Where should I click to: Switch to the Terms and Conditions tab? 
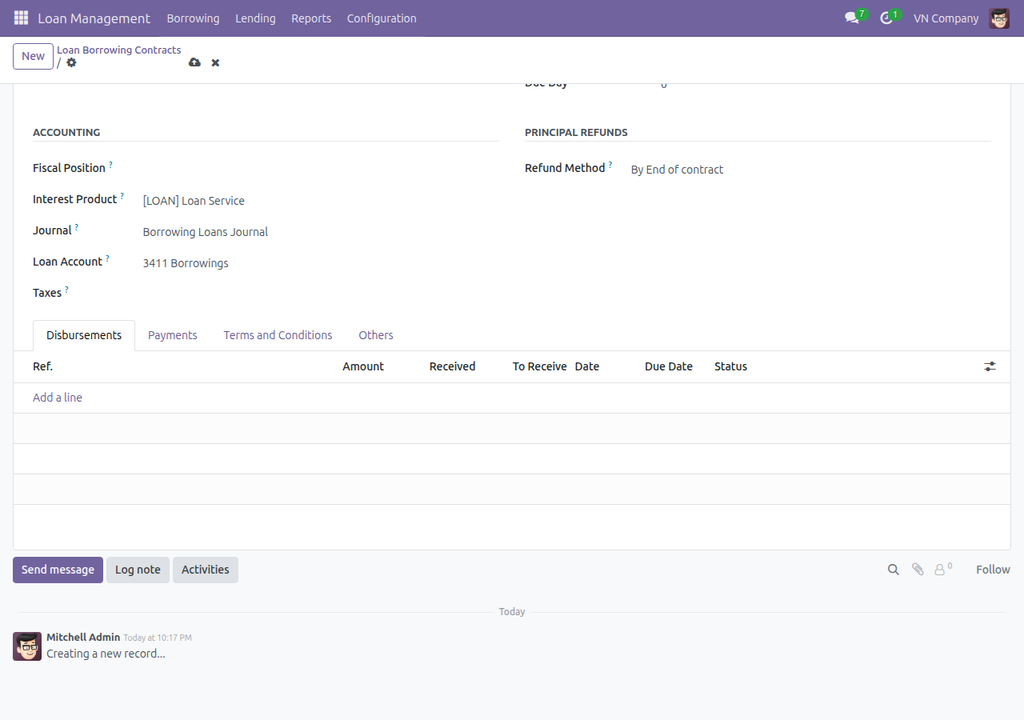click(278, 335)
